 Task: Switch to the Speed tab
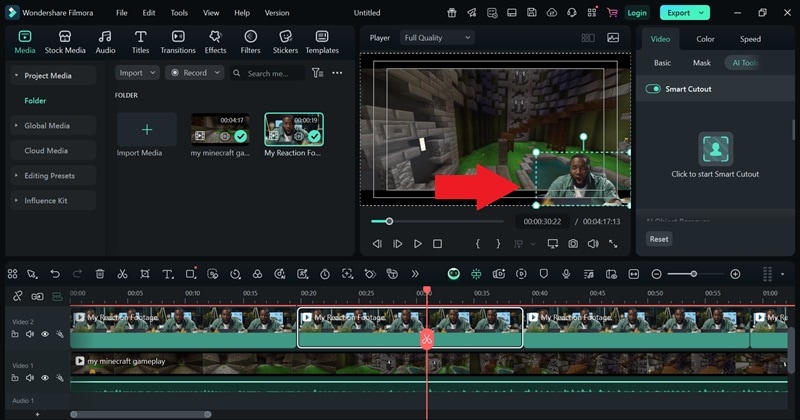click(750, 39)
